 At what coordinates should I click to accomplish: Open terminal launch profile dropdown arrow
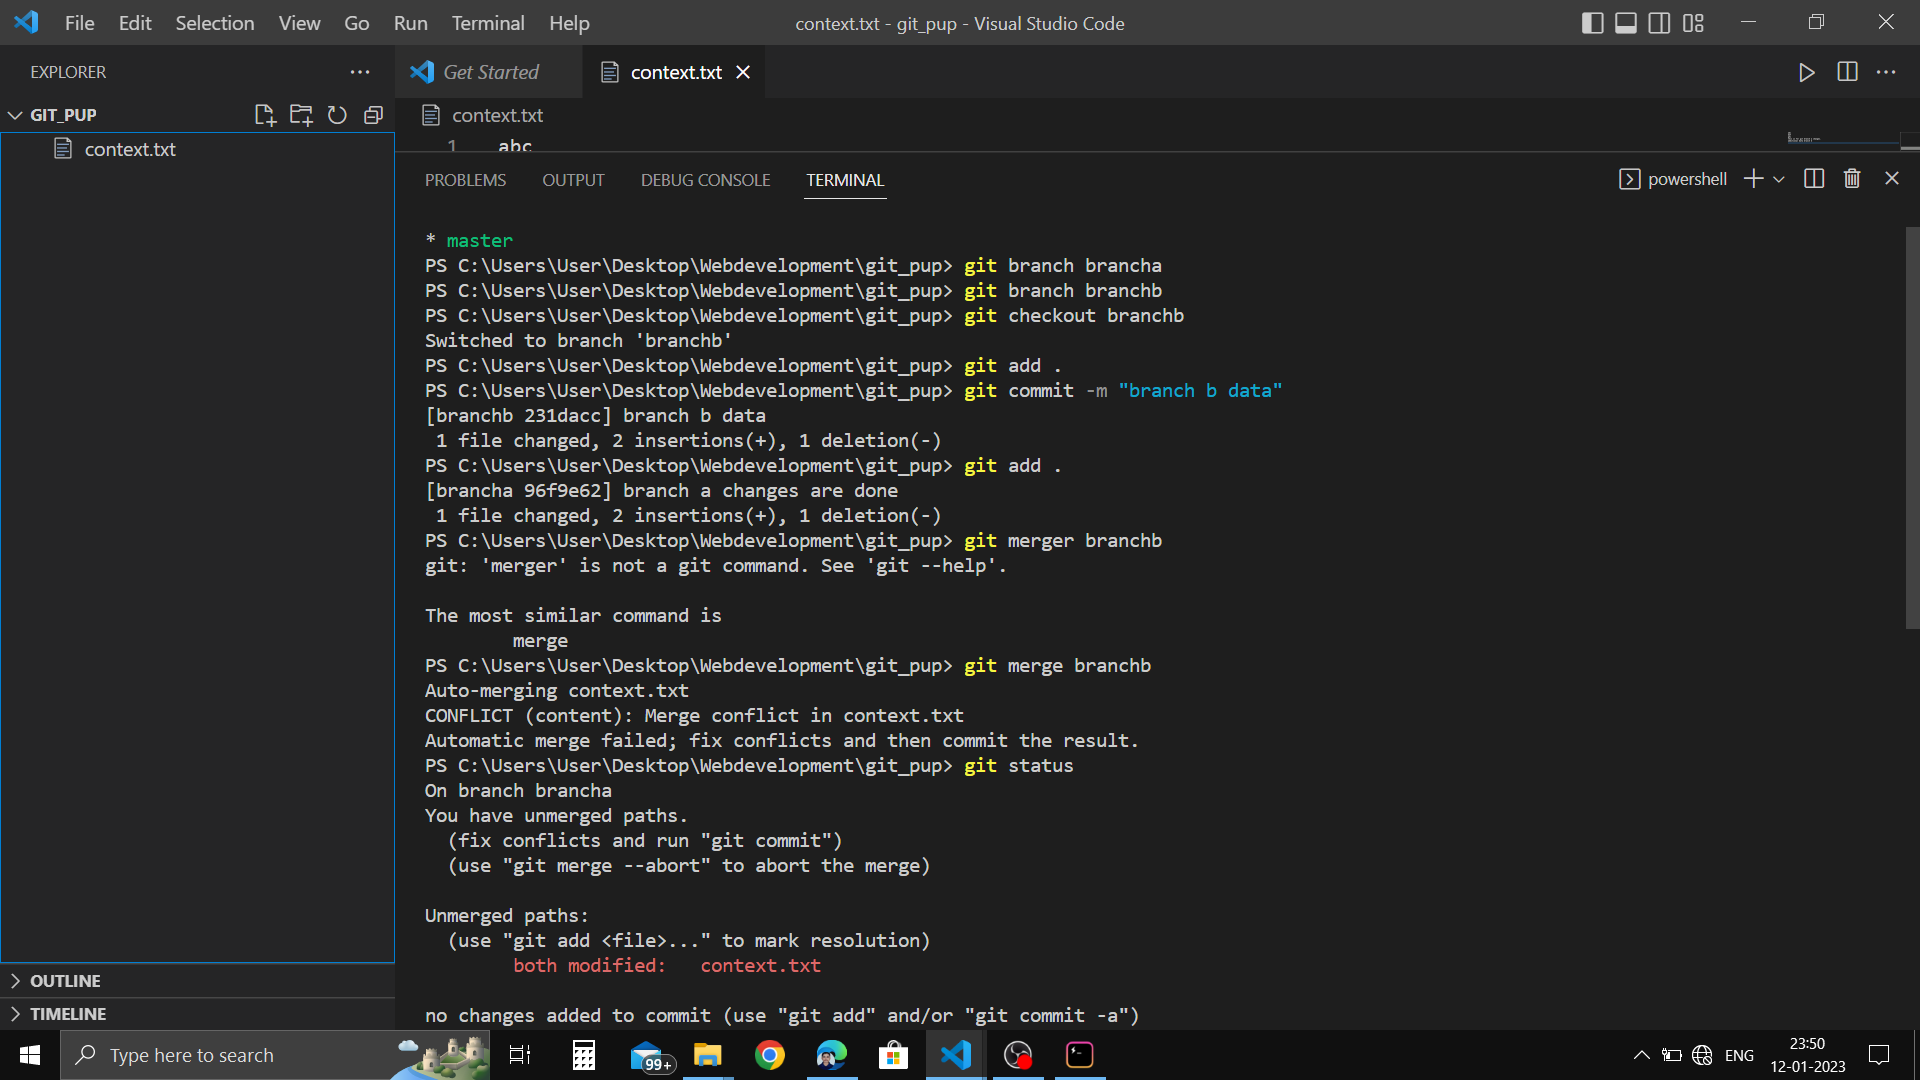coord(1779,179)
